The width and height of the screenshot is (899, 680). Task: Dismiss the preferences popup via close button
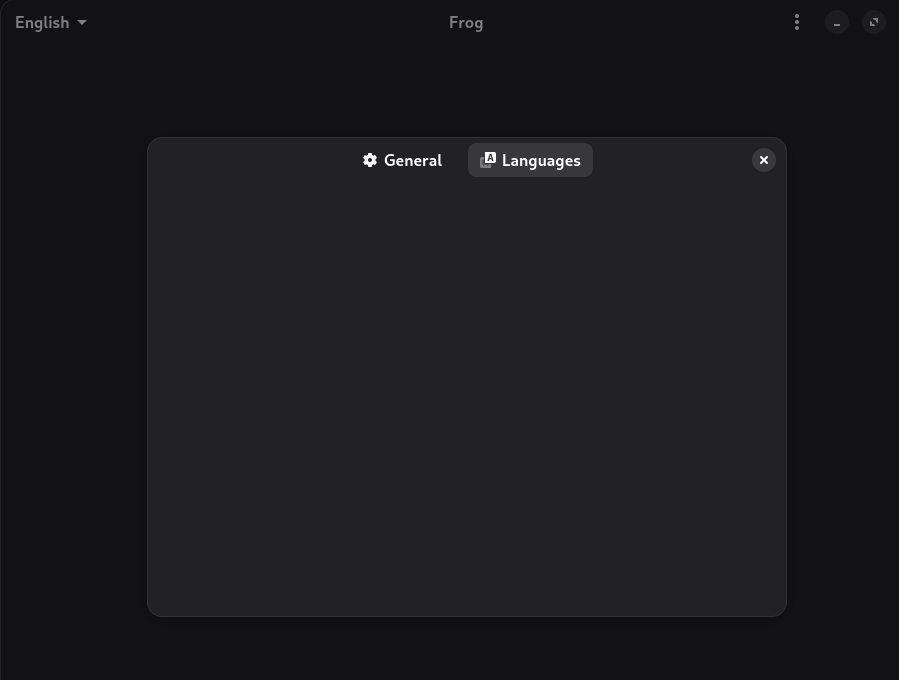point(764,160)
